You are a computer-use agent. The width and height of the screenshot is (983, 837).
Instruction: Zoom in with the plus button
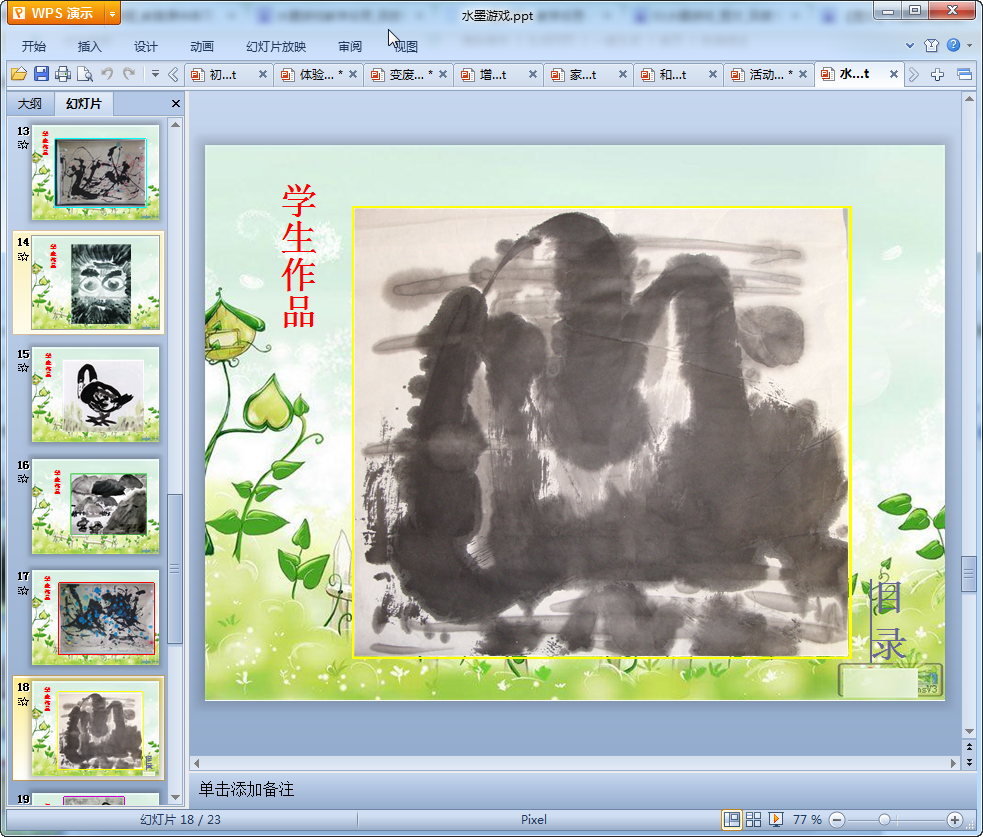point(955,819)
